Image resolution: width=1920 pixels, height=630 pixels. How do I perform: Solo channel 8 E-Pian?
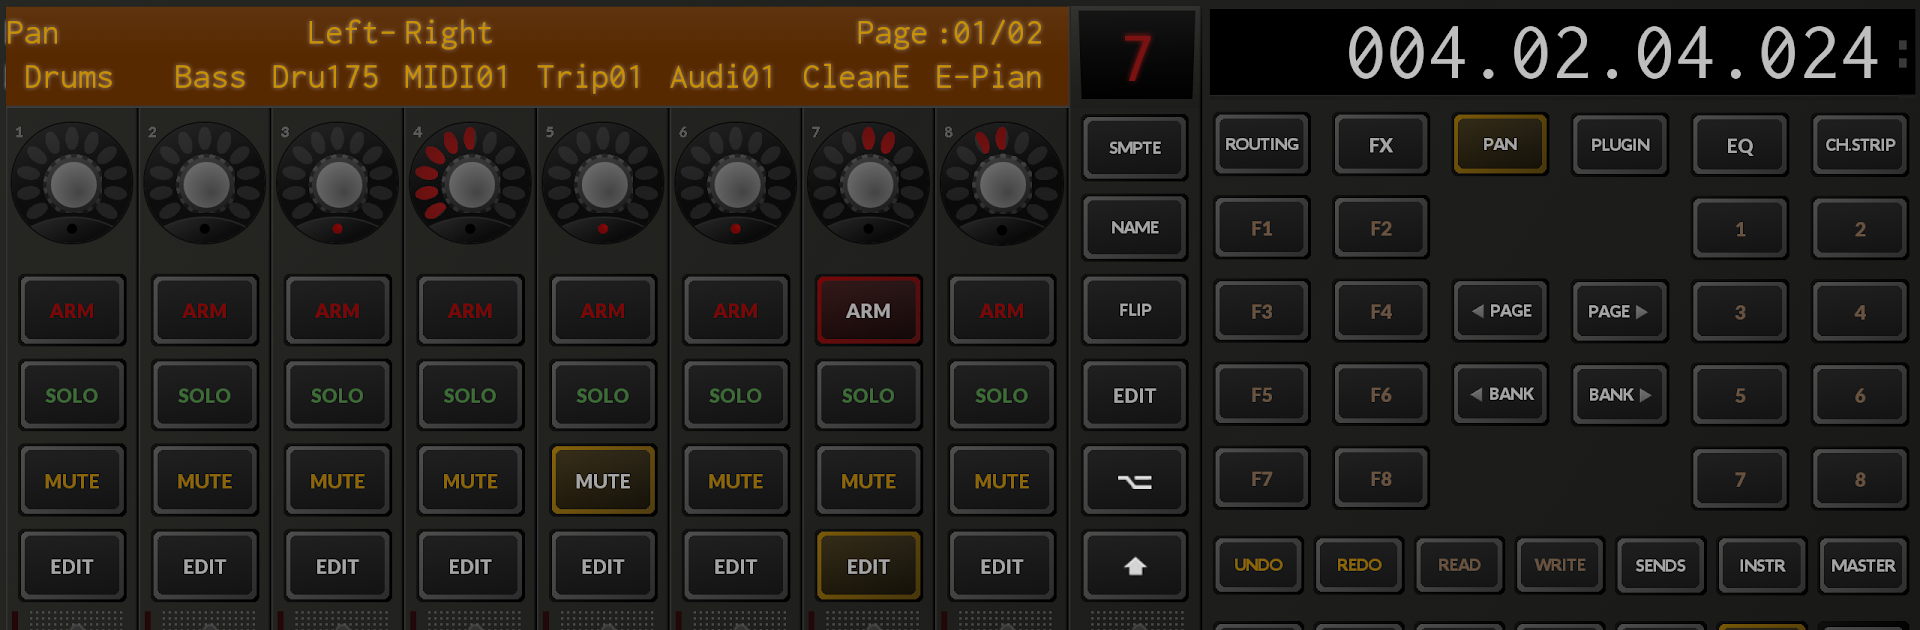(1001, 396)
